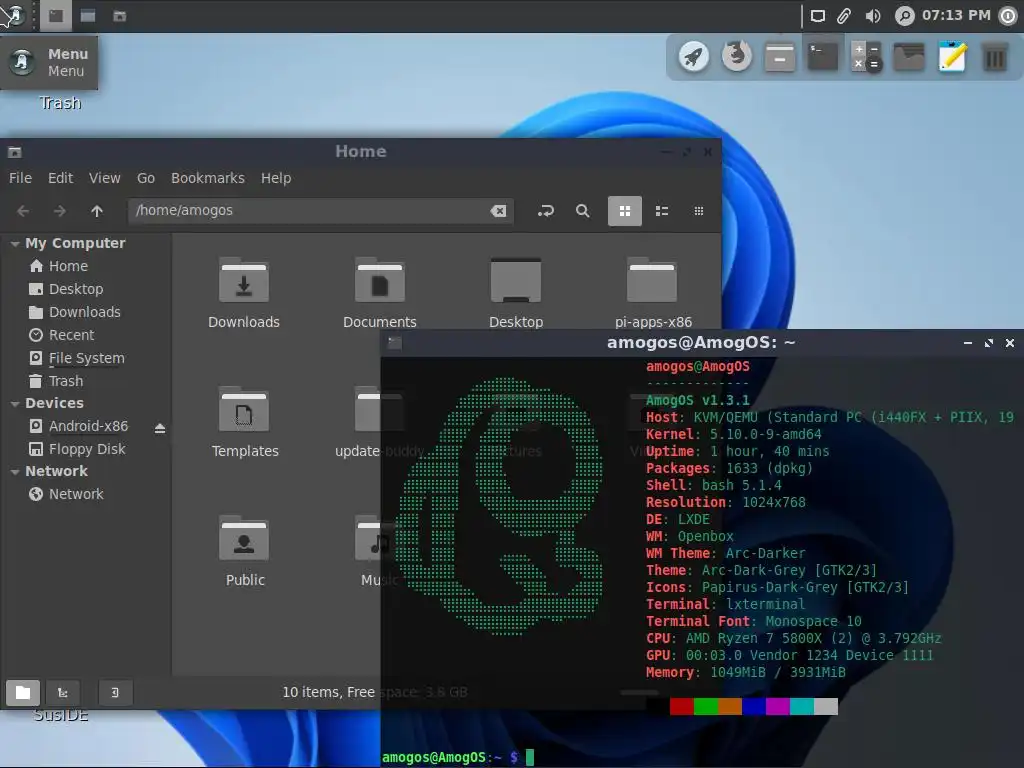
Task: Toggle location entry mode button
Action: pos(545,211)
